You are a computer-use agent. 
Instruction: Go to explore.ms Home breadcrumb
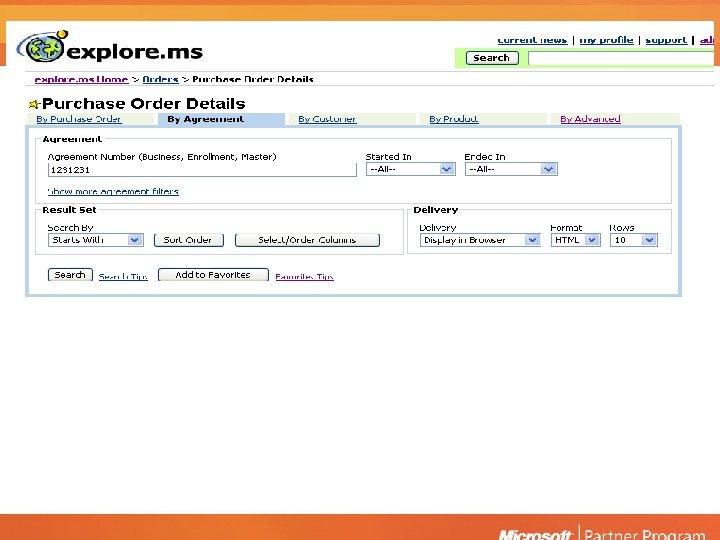pyautogui.click(x=81, y=79)
